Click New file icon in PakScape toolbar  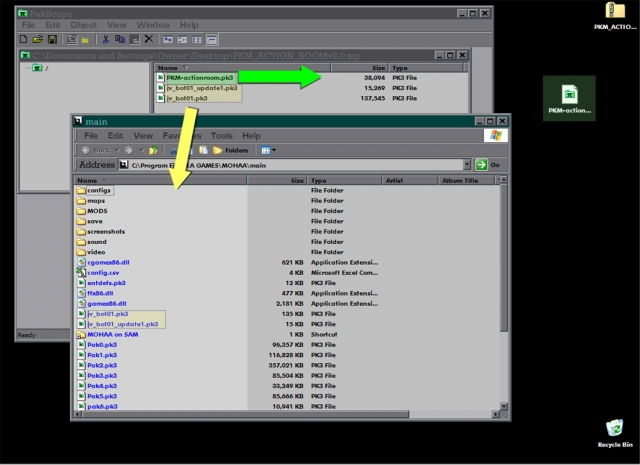[24, 39]
